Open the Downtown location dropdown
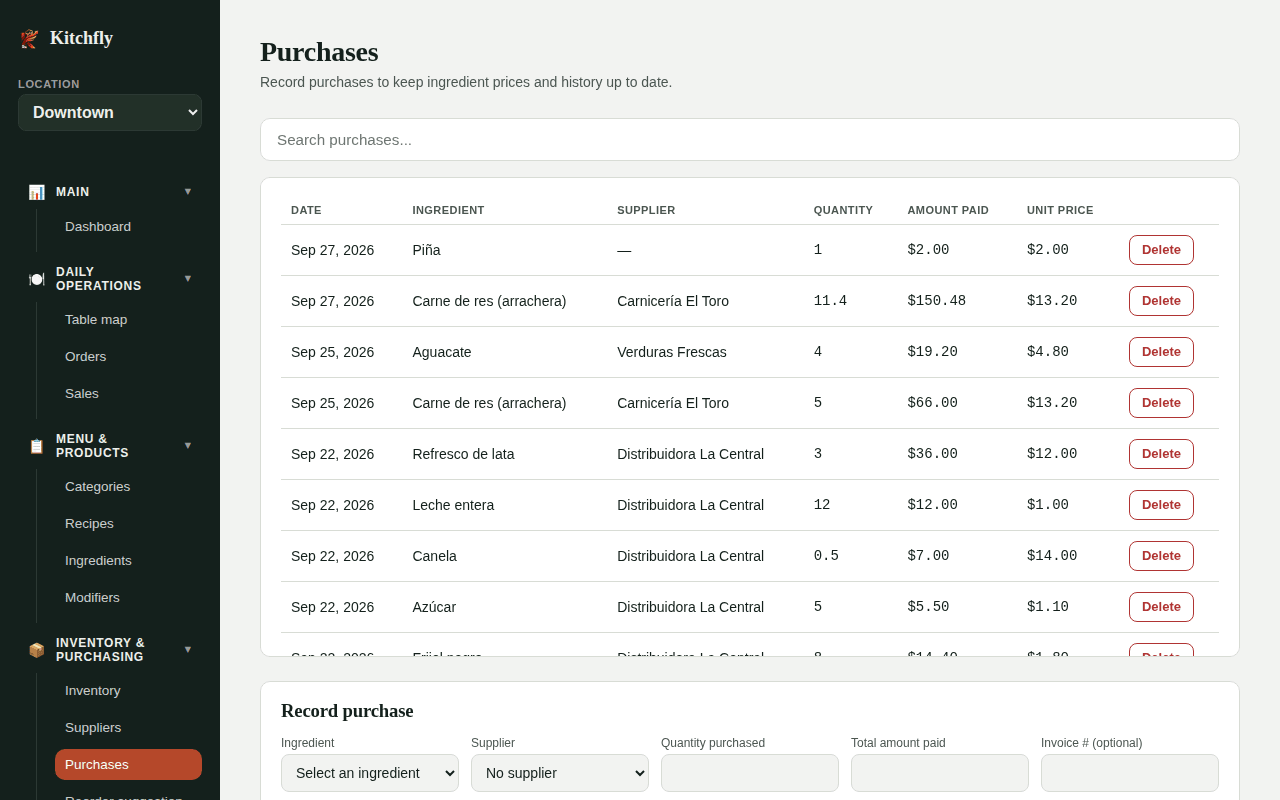Screen dimensions: 1280x800 pyautogui.click(x=110, y=113)
